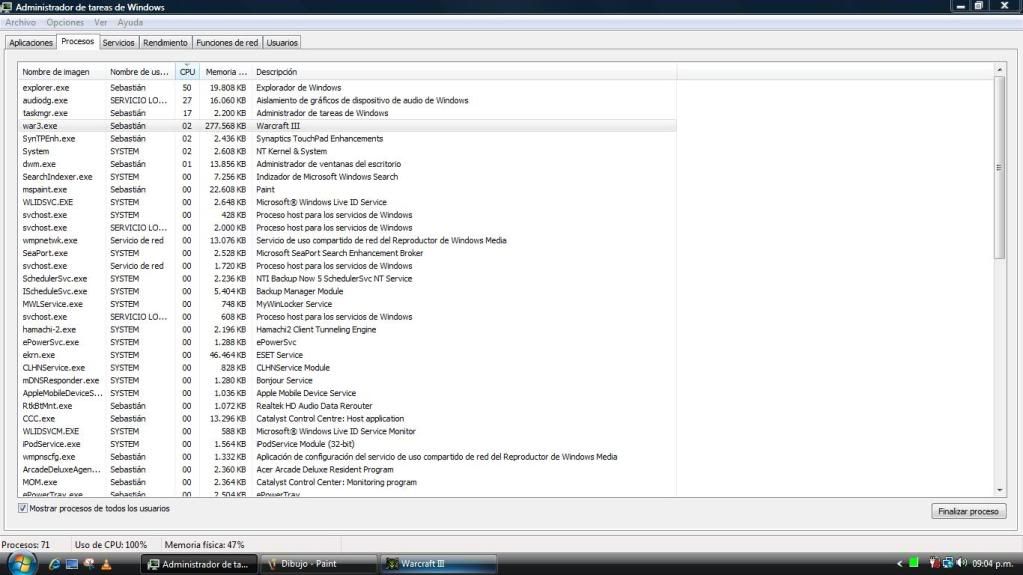The image size is (1023, 575).
Task: Switch to the Rendimiento tab
Action: 165,43
